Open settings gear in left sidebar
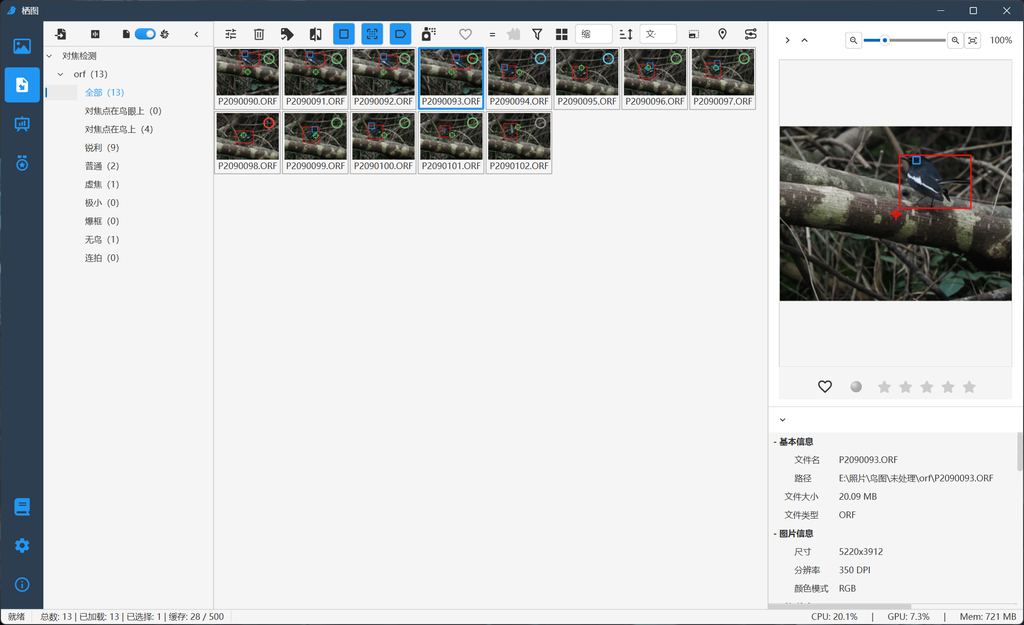Viewport: 1024px width, 625px height. [x=22, y=546]
